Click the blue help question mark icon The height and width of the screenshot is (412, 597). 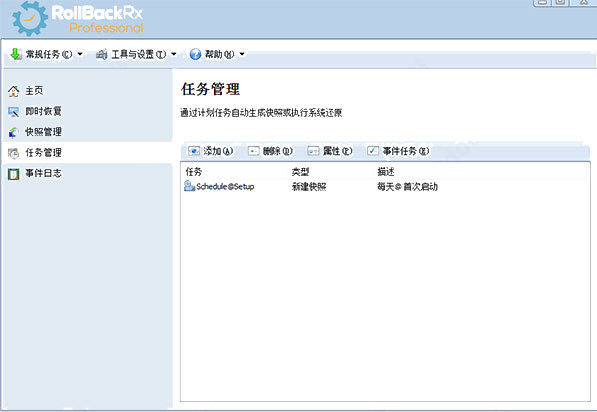(195, 54)
